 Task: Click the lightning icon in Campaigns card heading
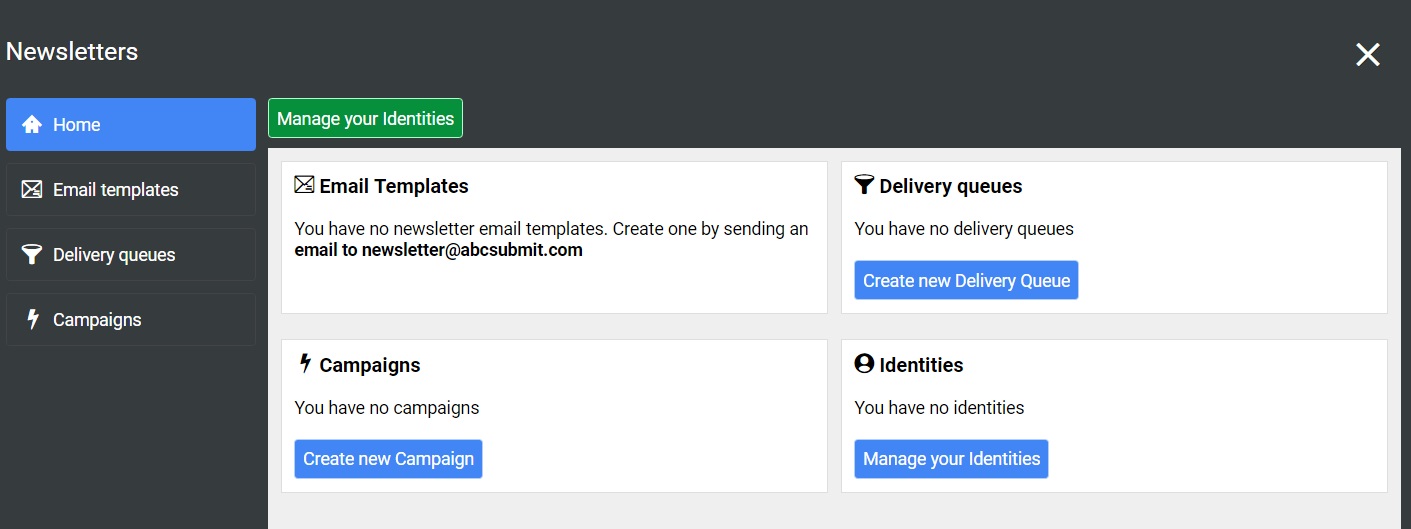pos(305,364)
